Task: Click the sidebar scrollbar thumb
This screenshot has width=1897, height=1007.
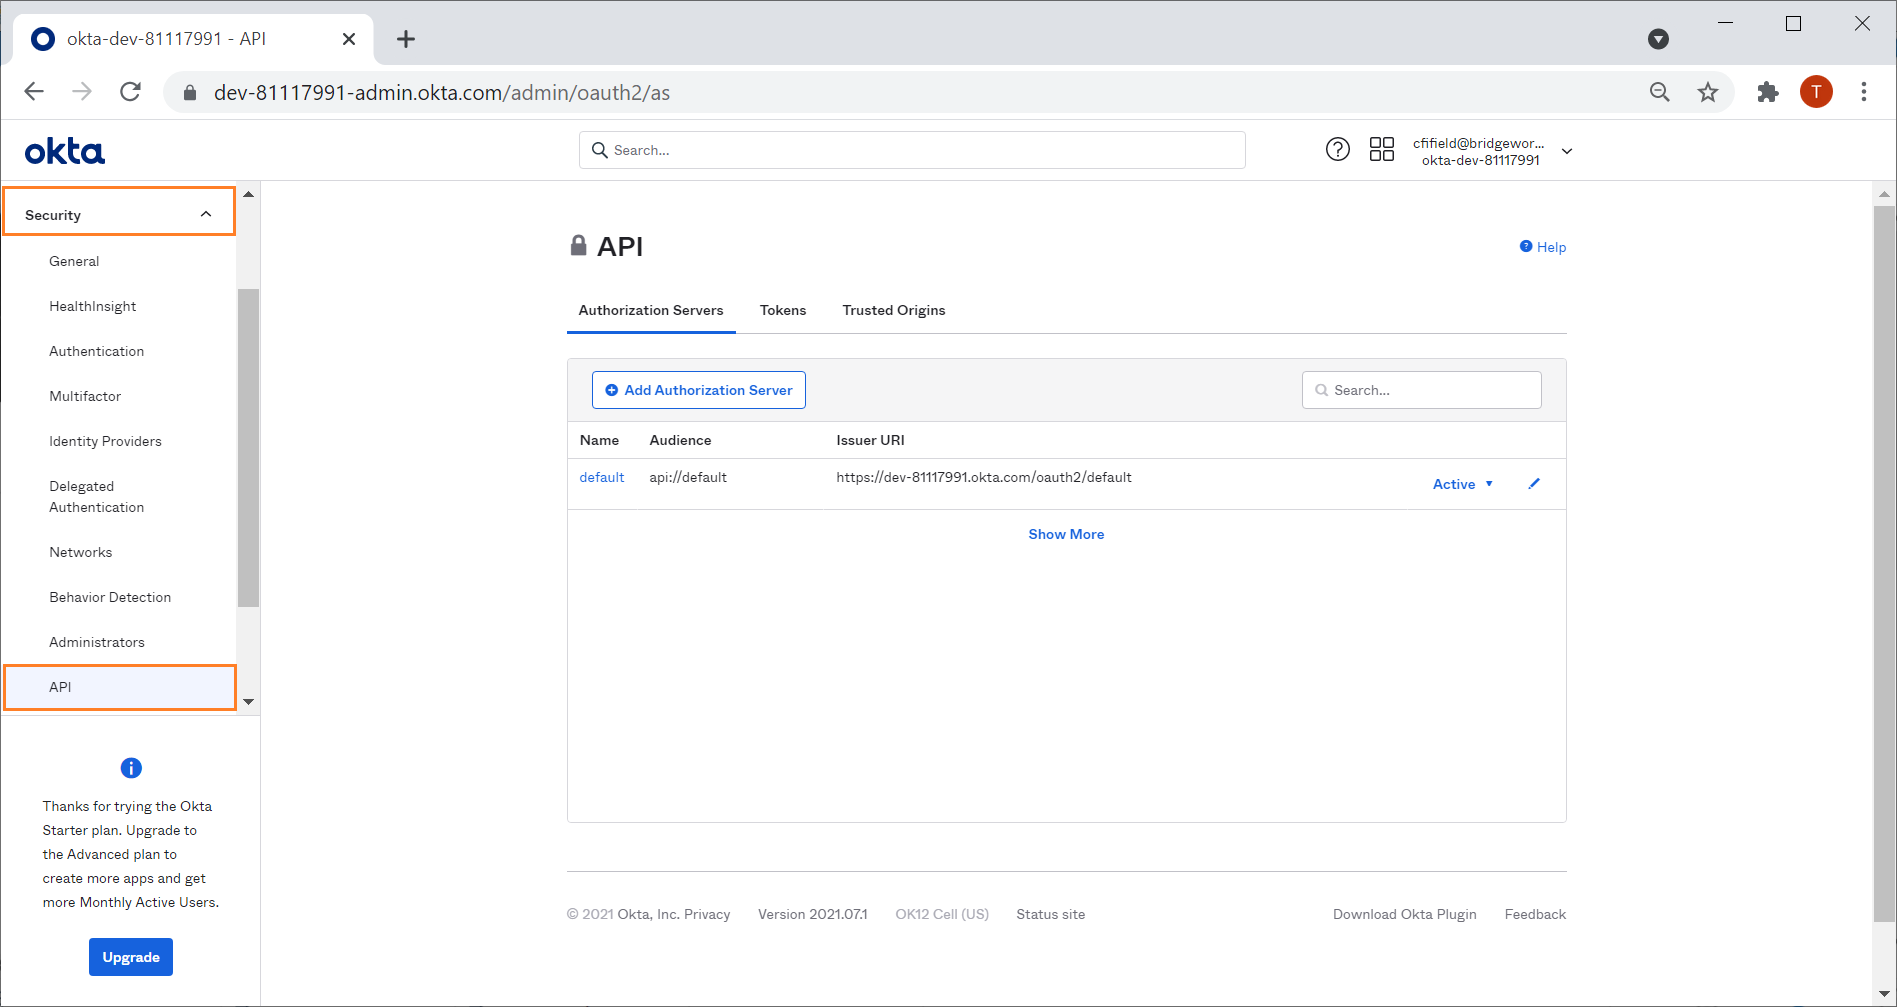Action: (x=248, y=448)
